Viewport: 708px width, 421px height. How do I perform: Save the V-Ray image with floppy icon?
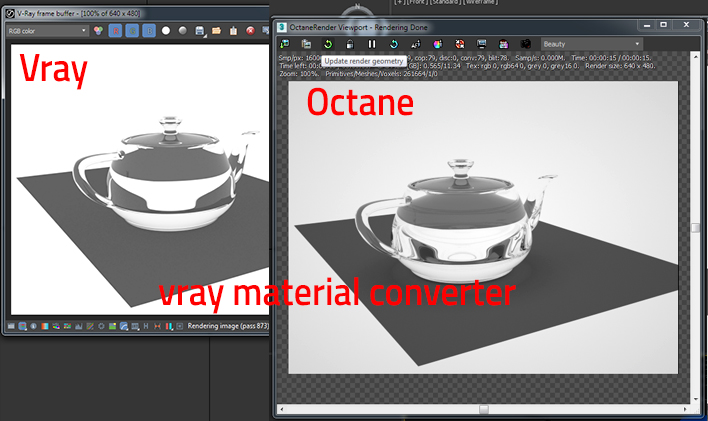pyautogui.click(x=200, y=31)
